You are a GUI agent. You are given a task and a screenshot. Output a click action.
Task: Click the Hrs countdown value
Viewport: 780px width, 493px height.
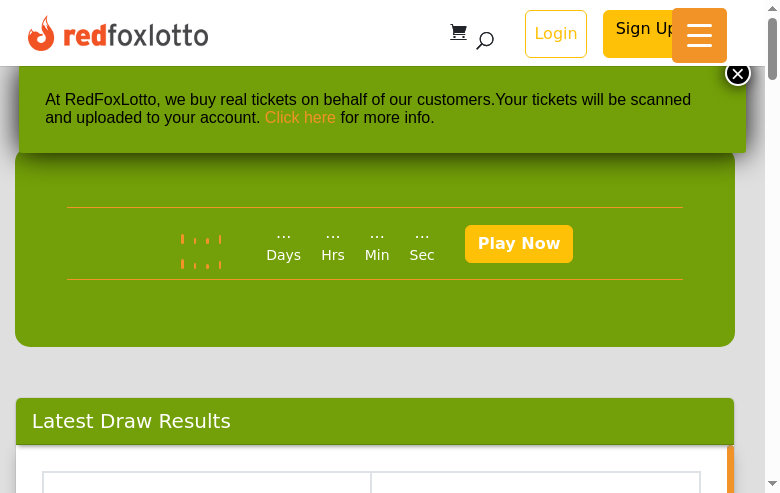click(x=333, y=237)
